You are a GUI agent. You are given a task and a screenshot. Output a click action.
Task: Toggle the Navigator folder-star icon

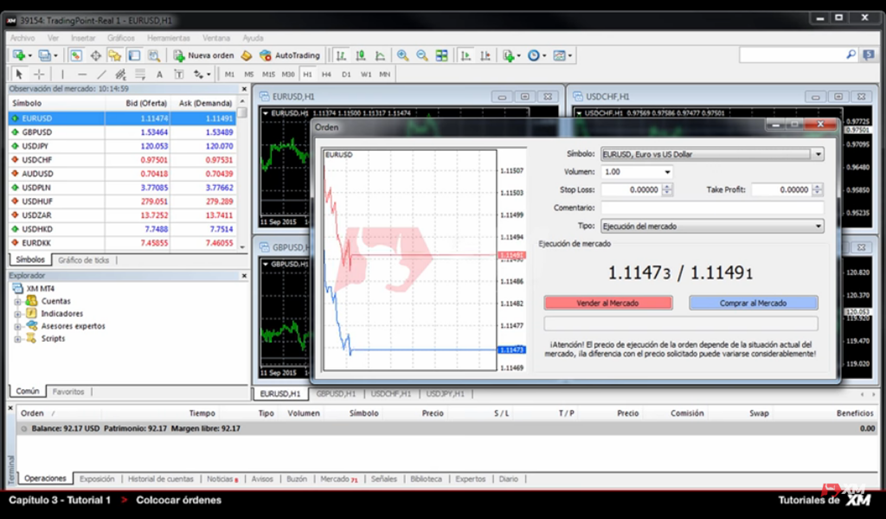click(x=115, y=55)
